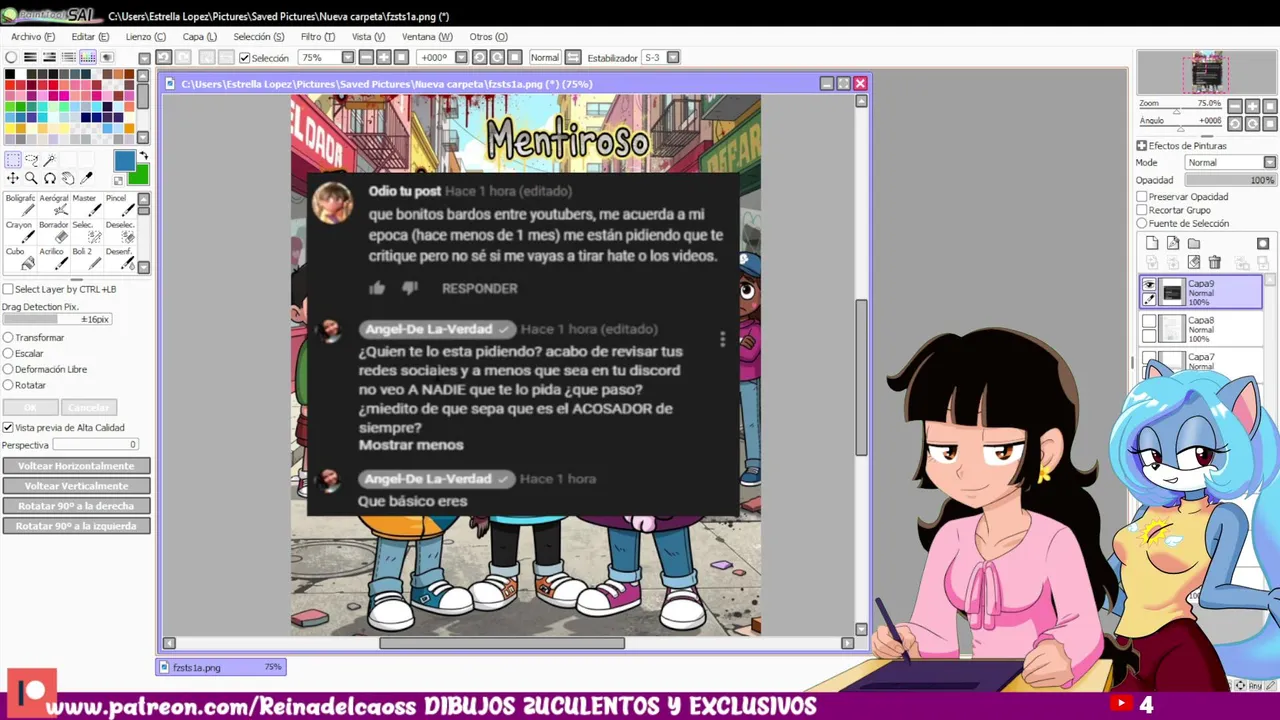Choose the Borrador eraser tool
1280x720 pixels.
pos(54,231)
